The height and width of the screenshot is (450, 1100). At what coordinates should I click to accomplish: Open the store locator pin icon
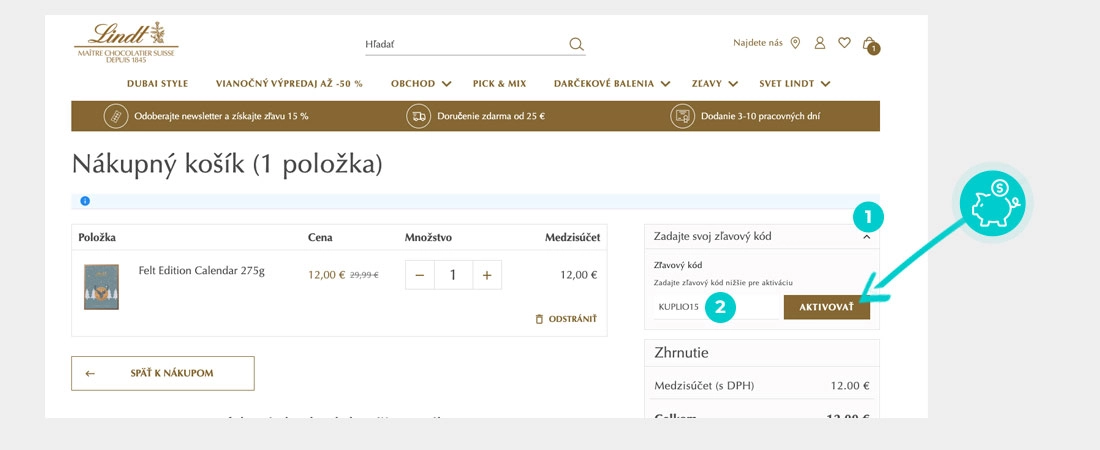795,43
